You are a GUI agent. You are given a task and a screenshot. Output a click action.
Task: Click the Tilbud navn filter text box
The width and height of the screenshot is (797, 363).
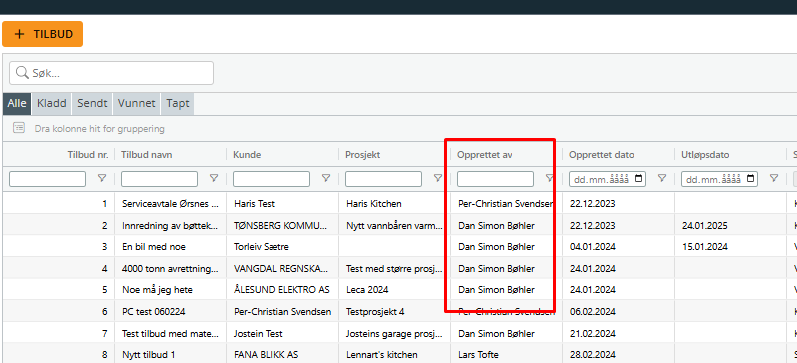[159, 179]
